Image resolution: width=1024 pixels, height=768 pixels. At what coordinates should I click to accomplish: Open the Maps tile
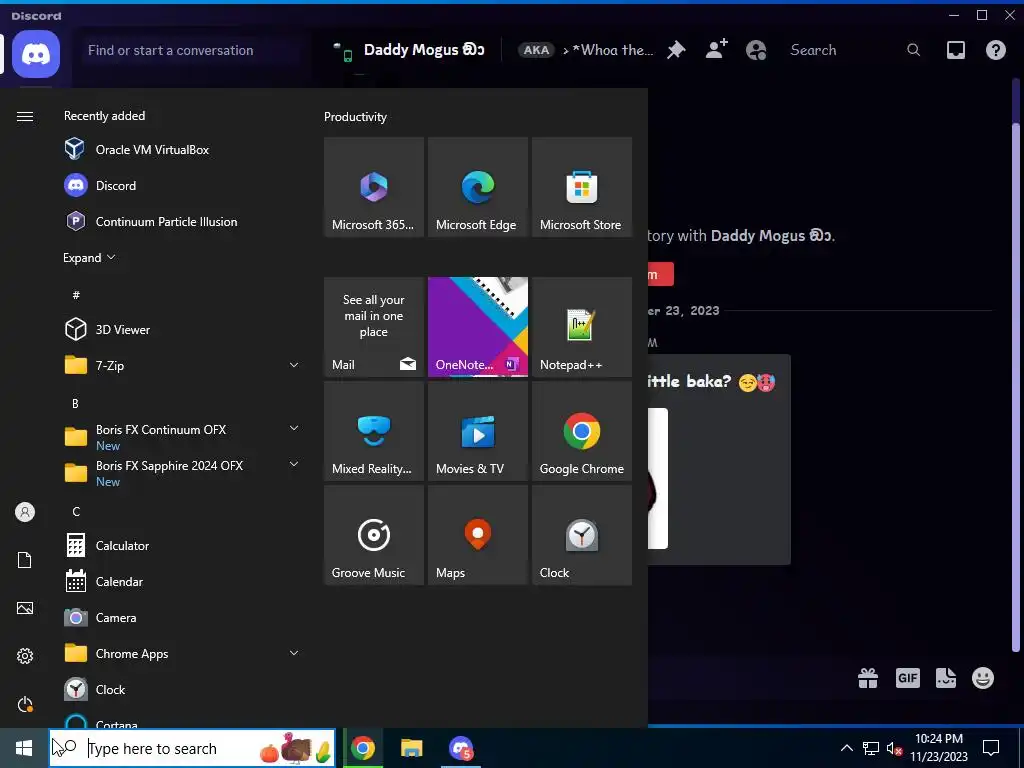(477, 535)
